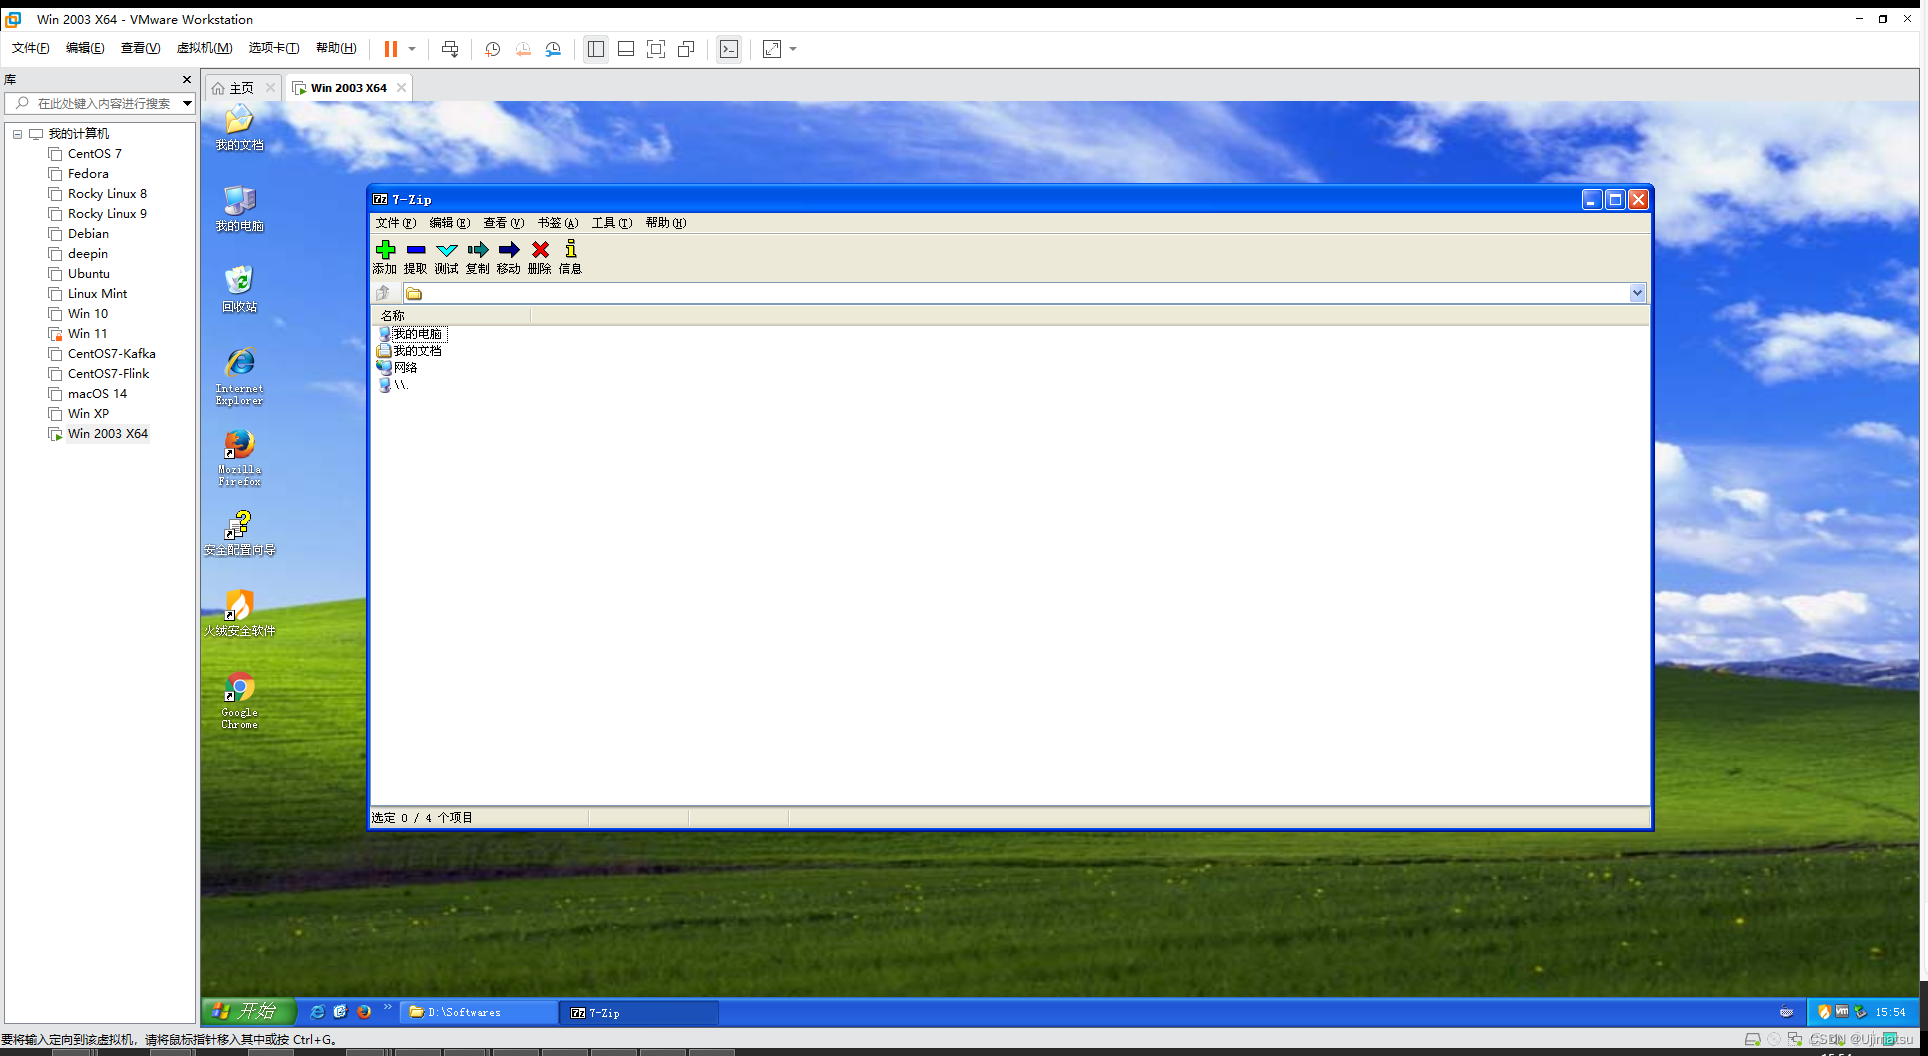Open VMware 虚拟机(M) menu

point(204,48)
